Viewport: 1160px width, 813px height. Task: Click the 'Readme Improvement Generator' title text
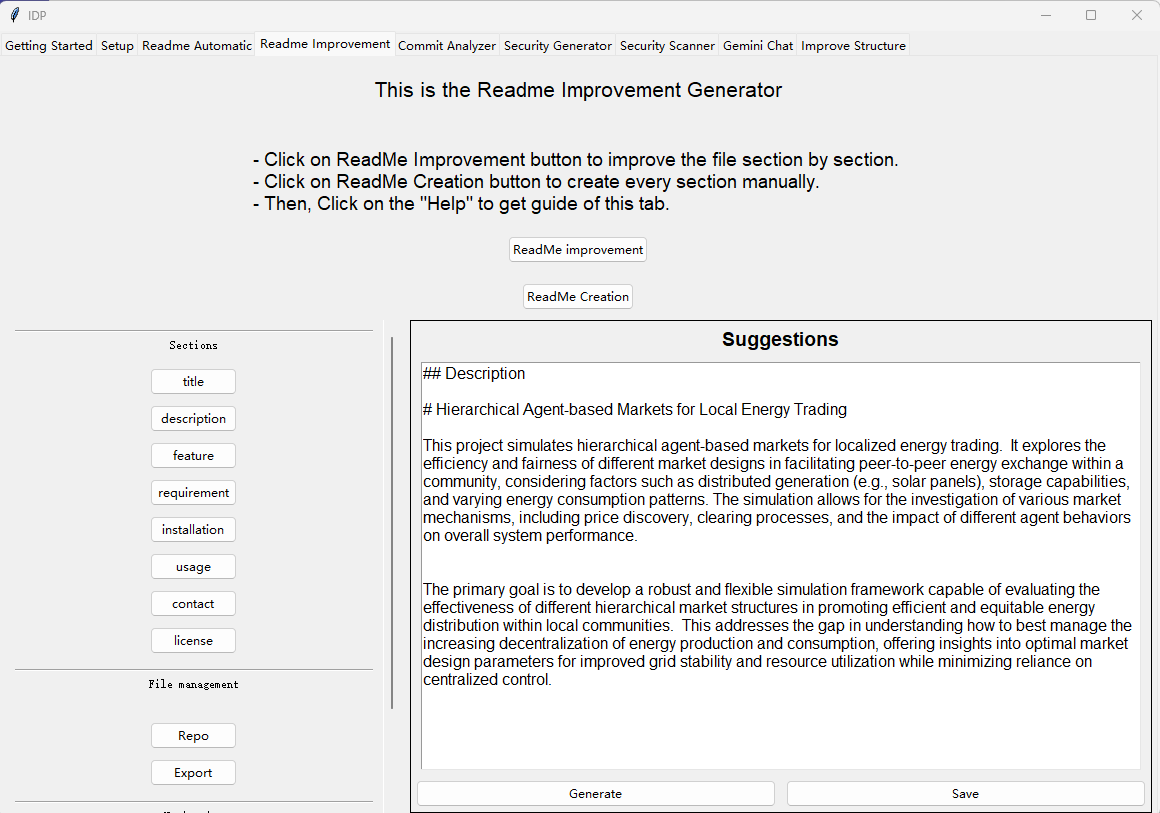click(x=578, y=90)
